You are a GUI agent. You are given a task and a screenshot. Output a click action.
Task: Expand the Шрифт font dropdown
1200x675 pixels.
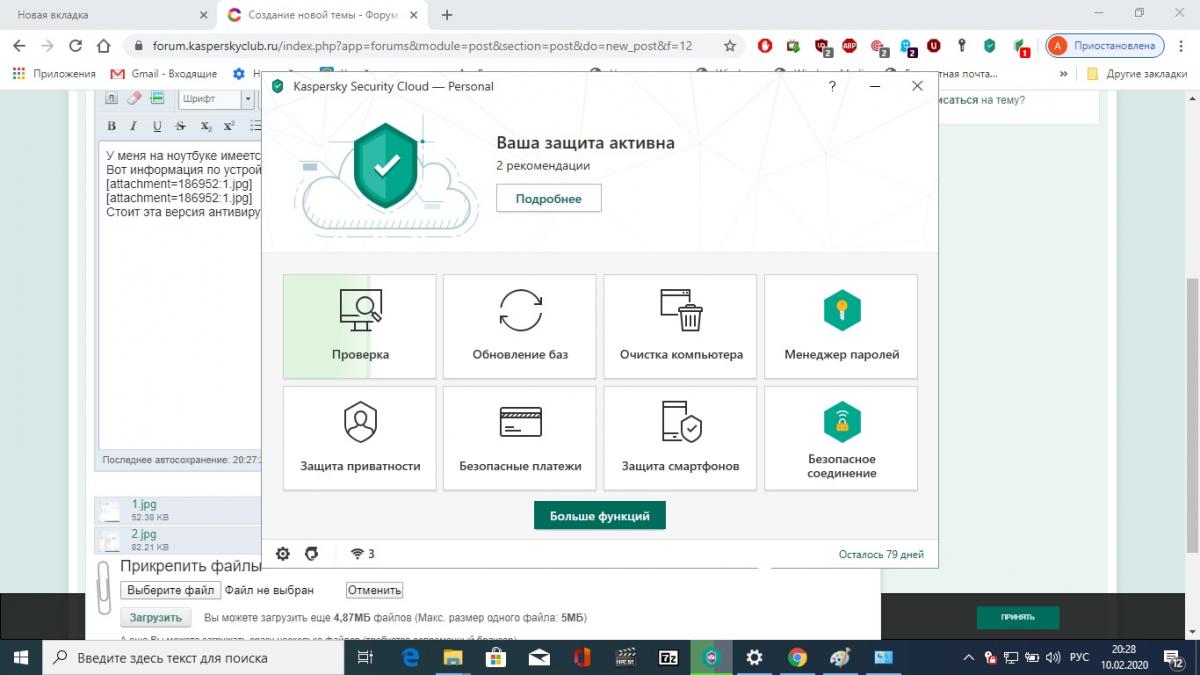tap(248, 99)
